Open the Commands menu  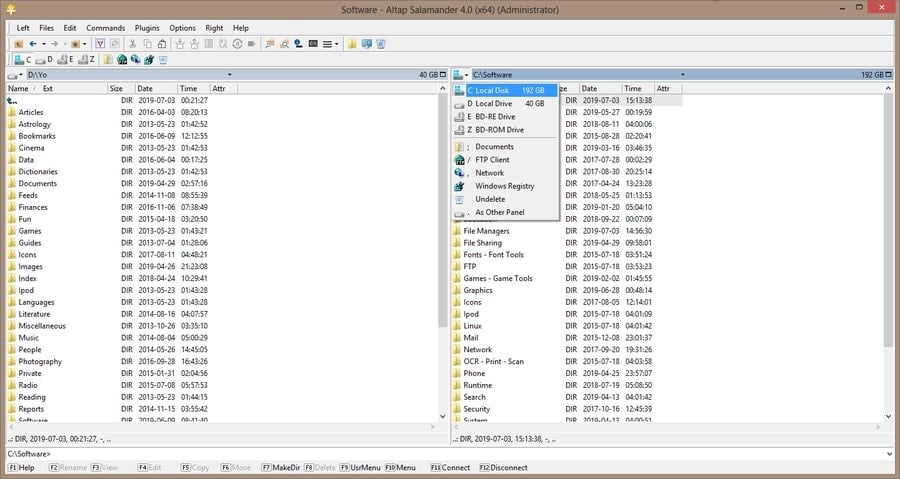[x=106, y=28]
